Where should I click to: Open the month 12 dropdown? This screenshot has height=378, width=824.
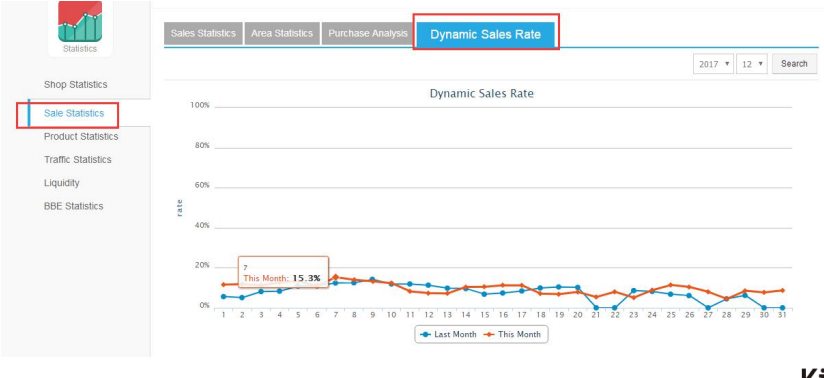[x=752, y=64]
